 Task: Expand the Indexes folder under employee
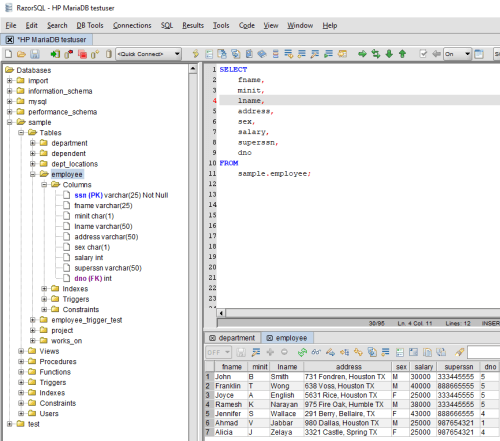[44, 289]
